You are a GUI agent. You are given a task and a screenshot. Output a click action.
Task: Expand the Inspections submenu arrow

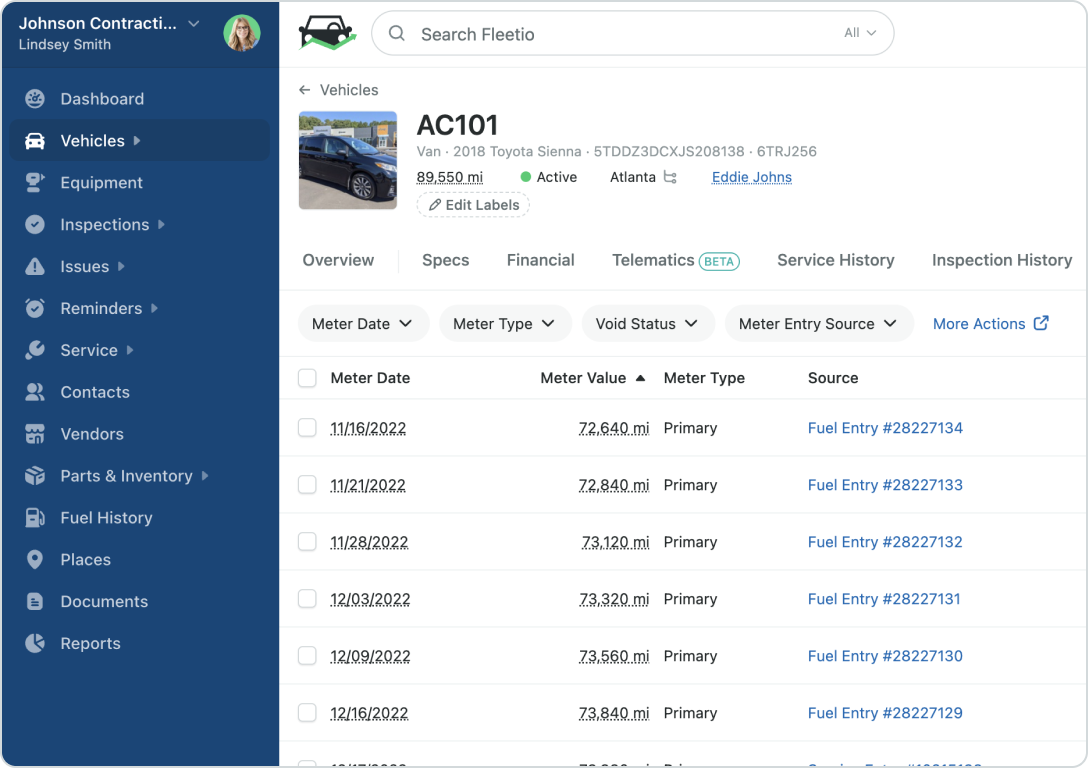click(x=162, y=225)
